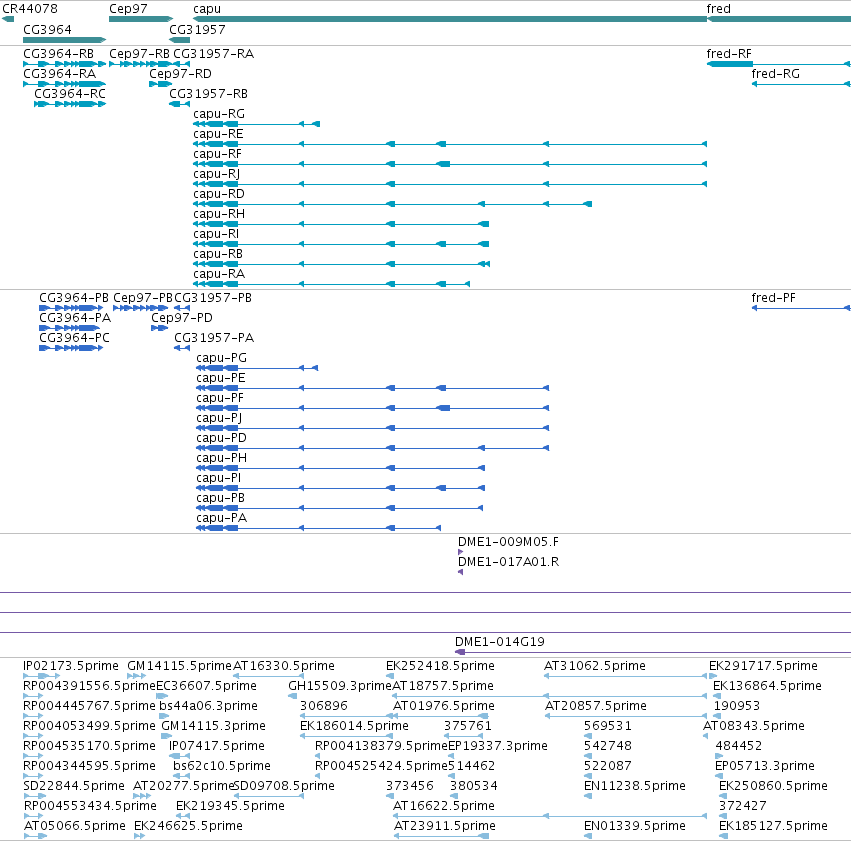Select transcript CG3964-RA
The image size is (851, 841).
pos(65,84)
